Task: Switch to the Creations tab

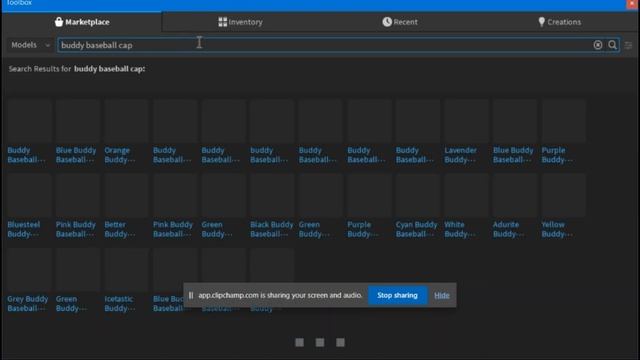Action: (559, 22)
